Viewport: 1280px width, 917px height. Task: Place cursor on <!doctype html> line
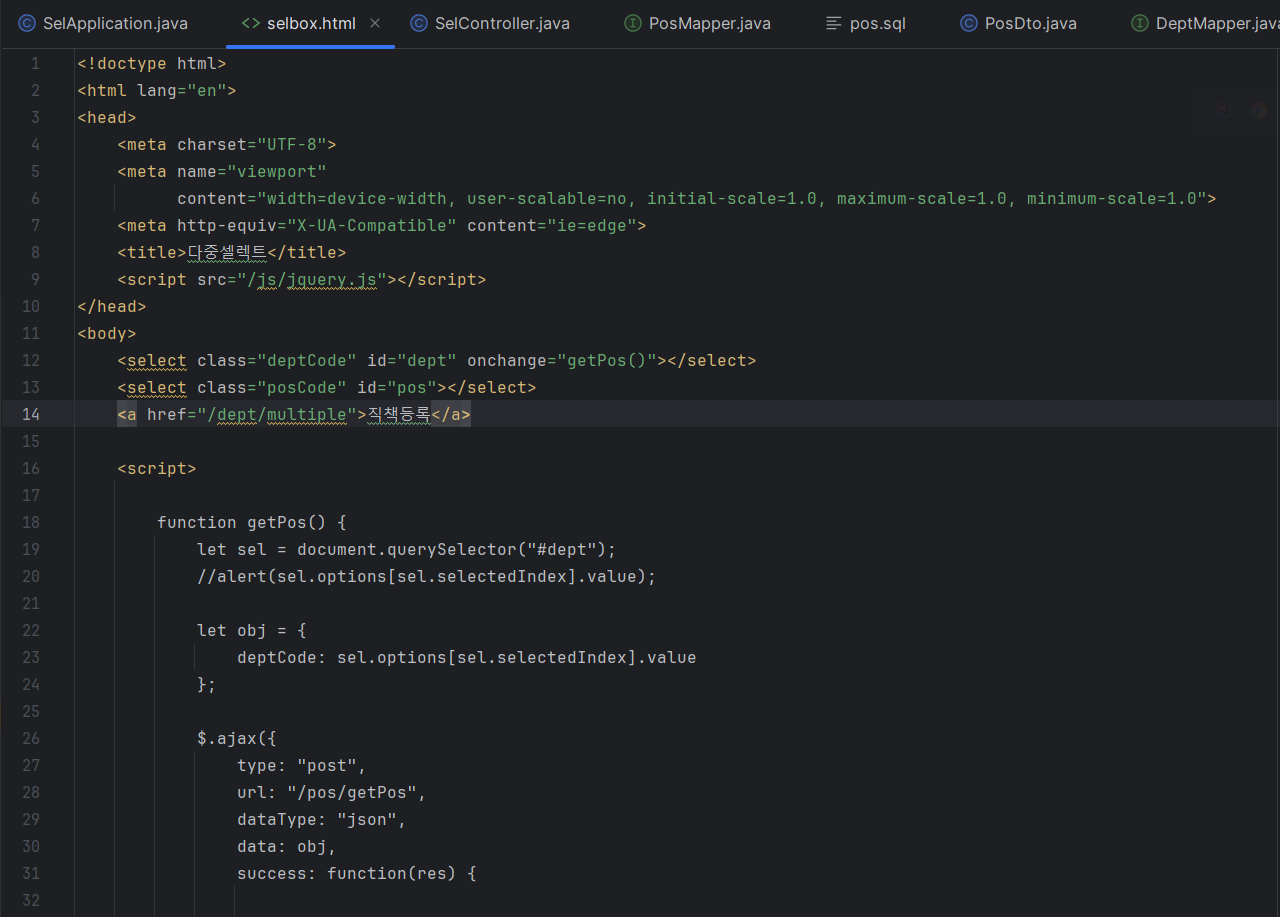pos(152,63)
